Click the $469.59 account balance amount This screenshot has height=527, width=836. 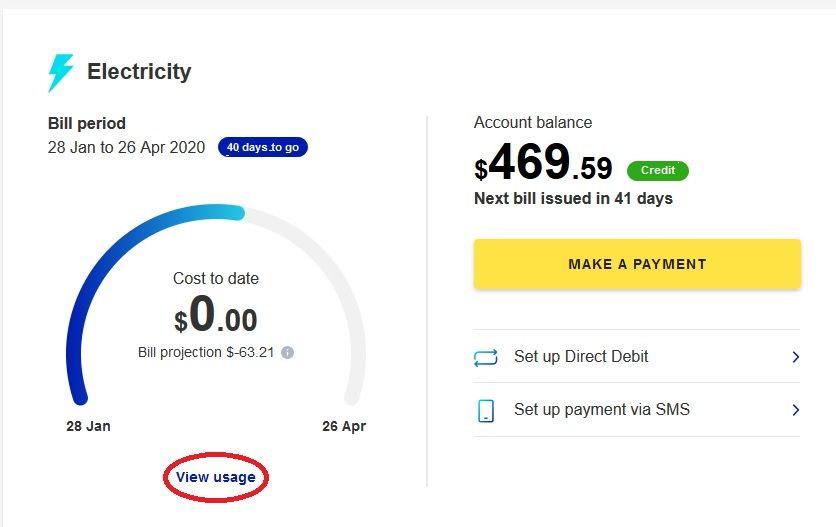point(543,164)
